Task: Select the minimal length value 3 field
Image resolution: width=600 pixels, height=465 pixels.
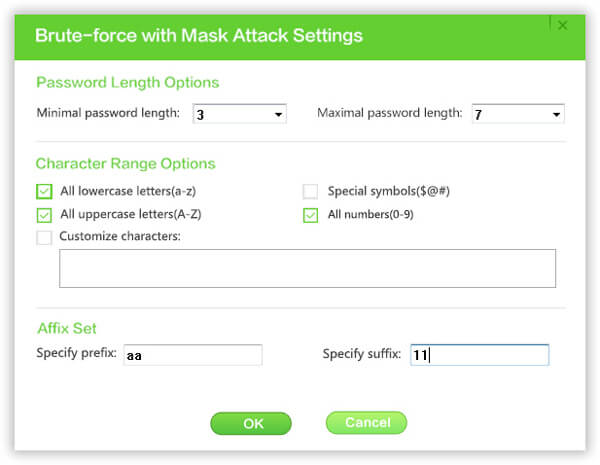Action: (240, 114)
